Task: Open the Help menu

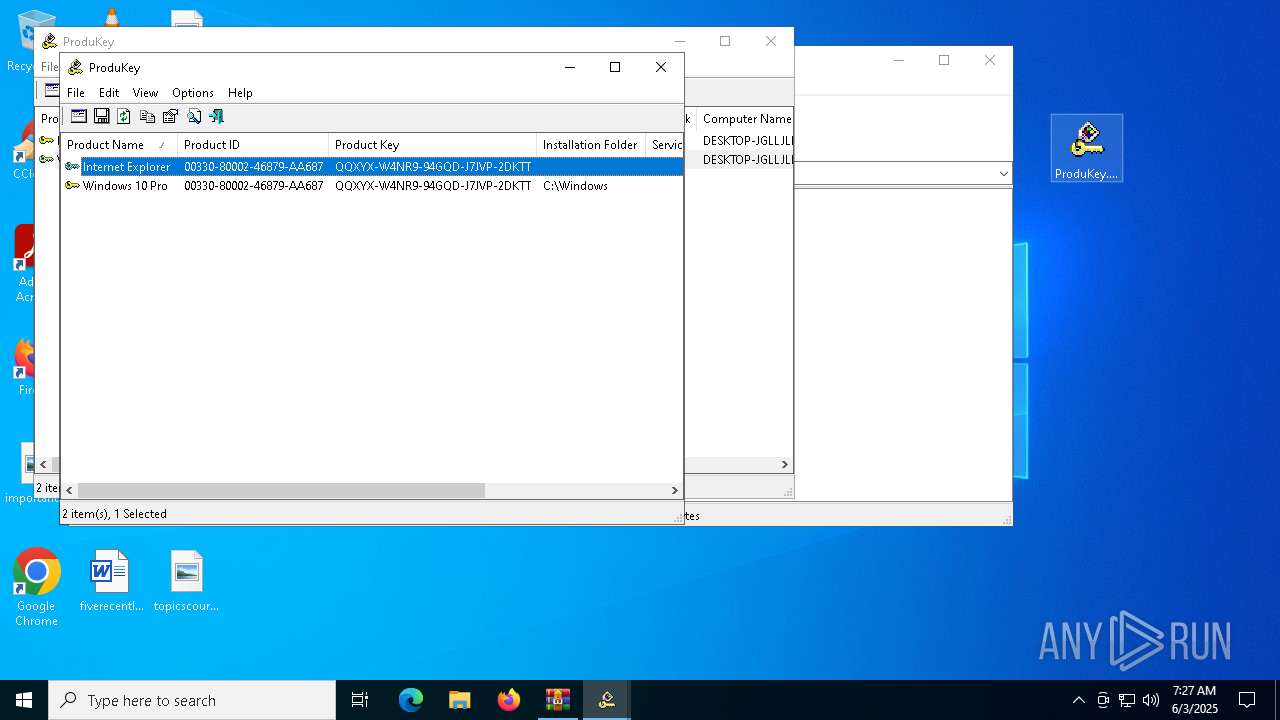Action: 240,92
